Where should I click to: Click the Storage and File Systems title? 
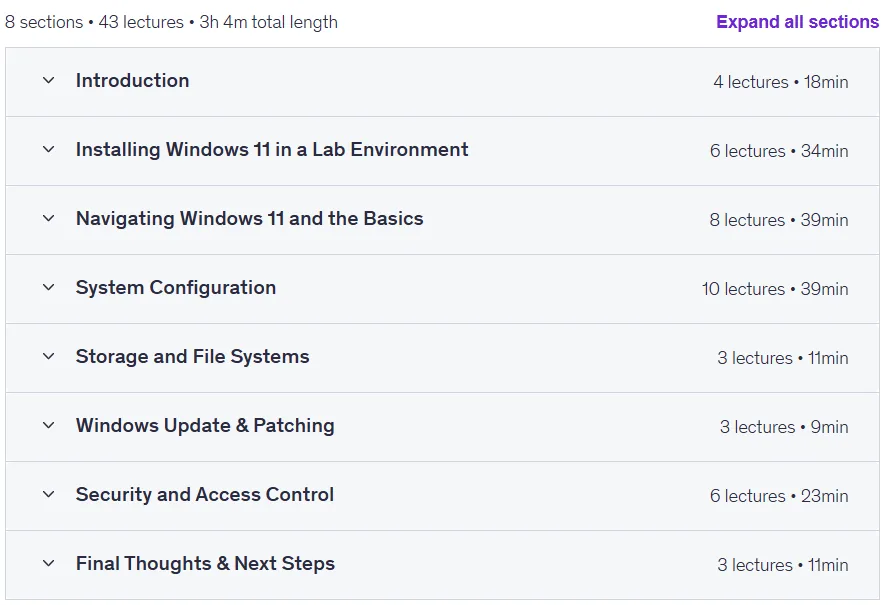pos(192,357)
